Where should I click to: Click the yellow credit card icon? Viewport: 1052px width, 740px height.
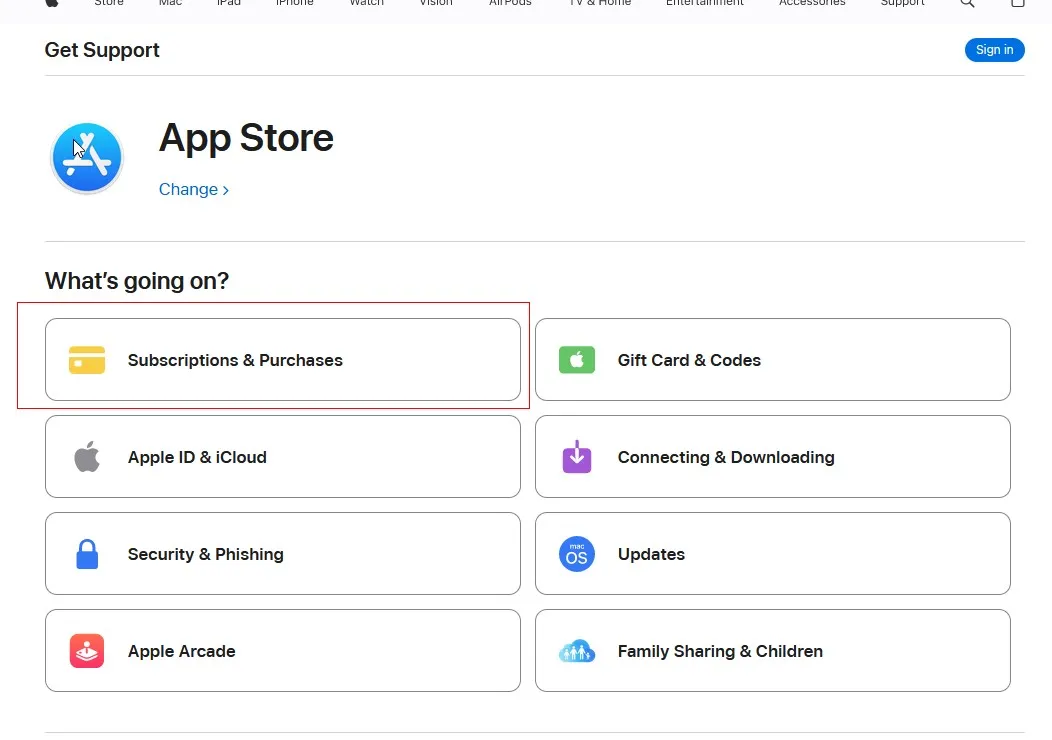(87, 360)
